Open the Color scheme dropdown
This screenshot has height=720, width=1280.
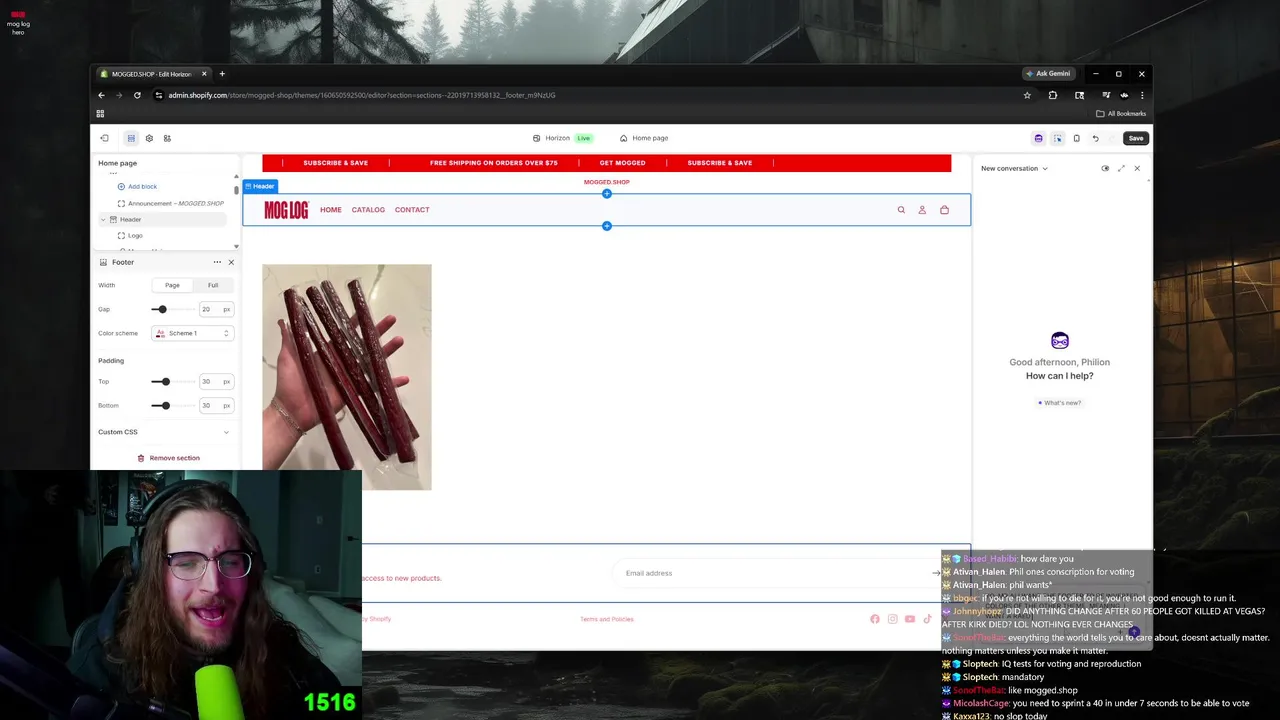(192, 333)
